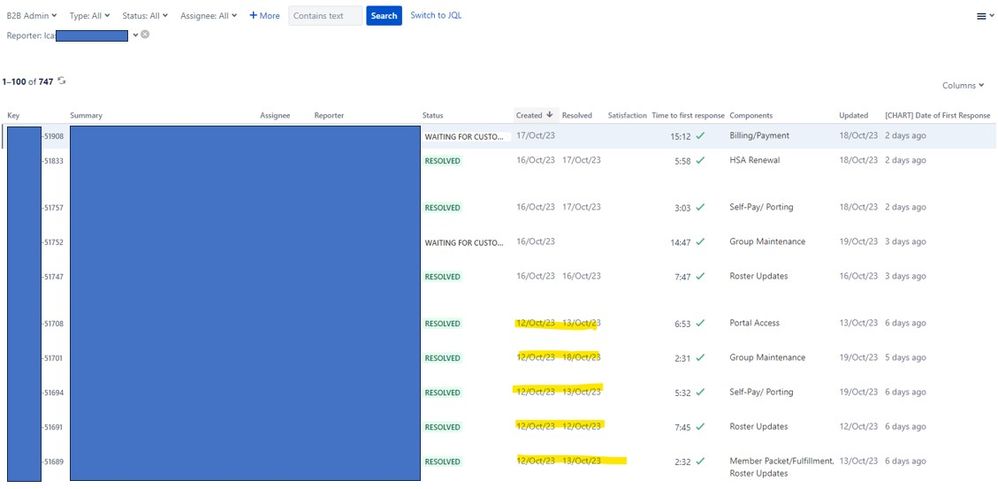Sort by Time to first response header
The image size is (998, 489).
point(688,115)
